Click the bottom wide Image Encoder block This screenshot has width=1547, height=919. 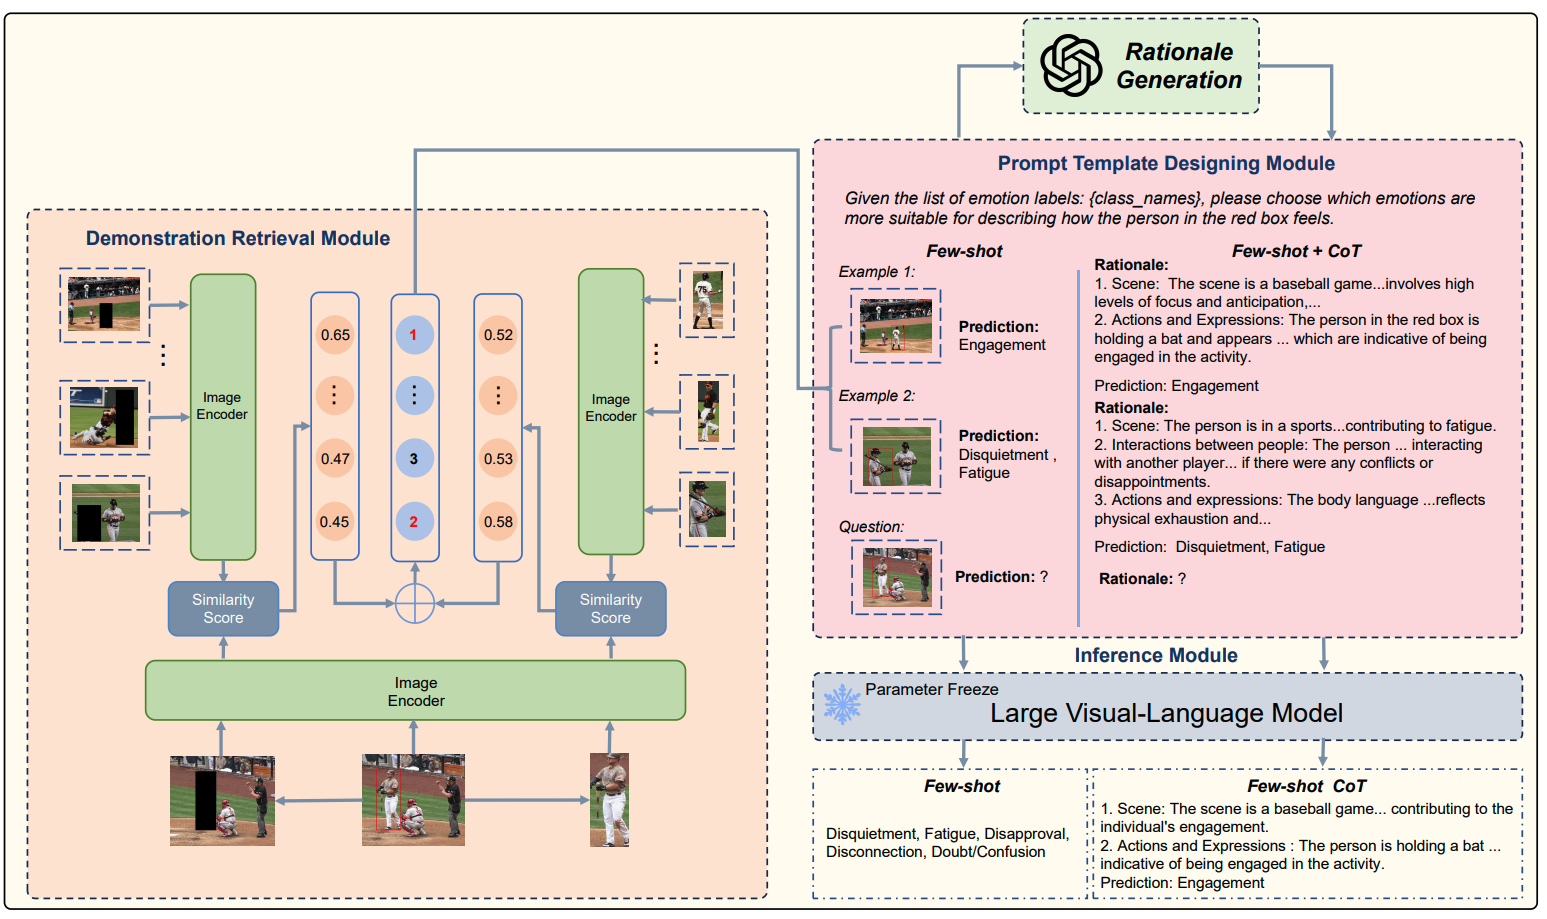point(416,691)
